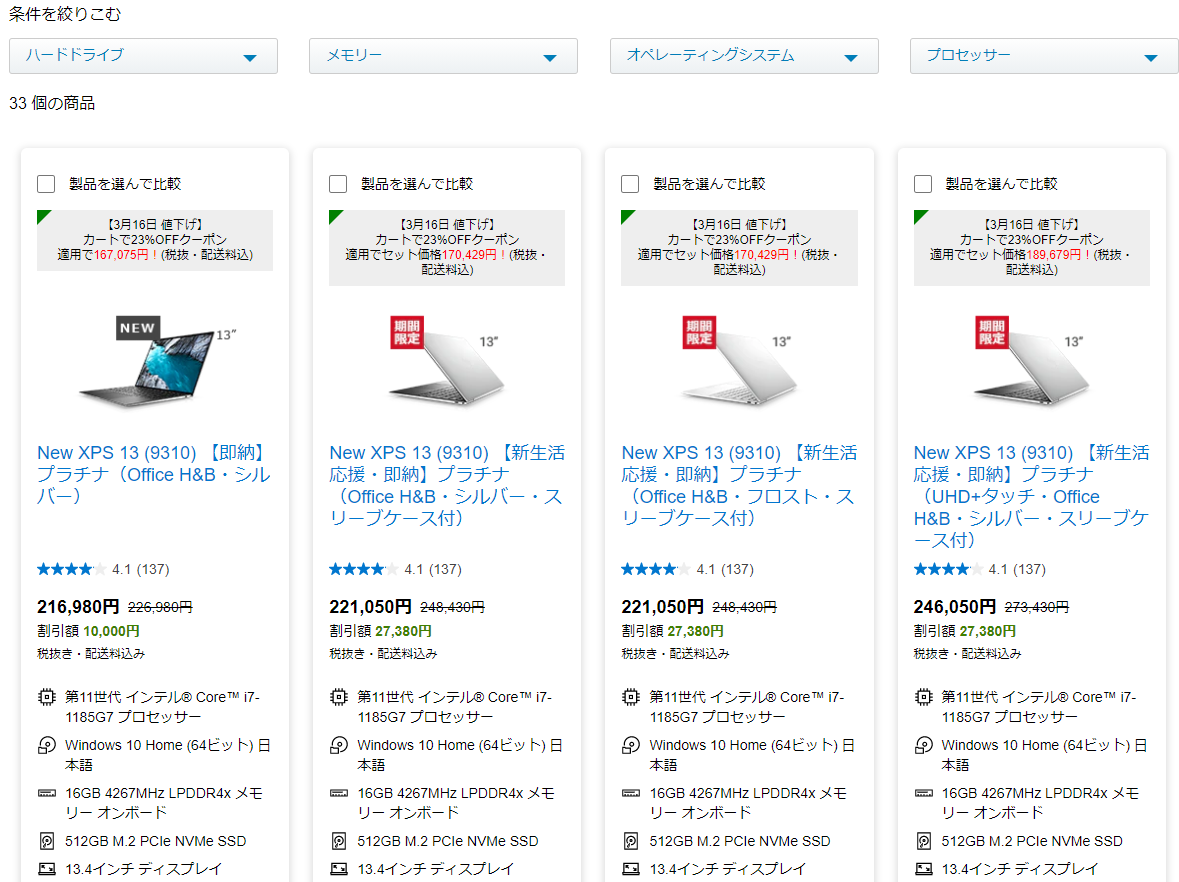The width and height of the screenshot is (1179, 882).
Task: Click the struck-through 226,980円 price
Action: 160,607
